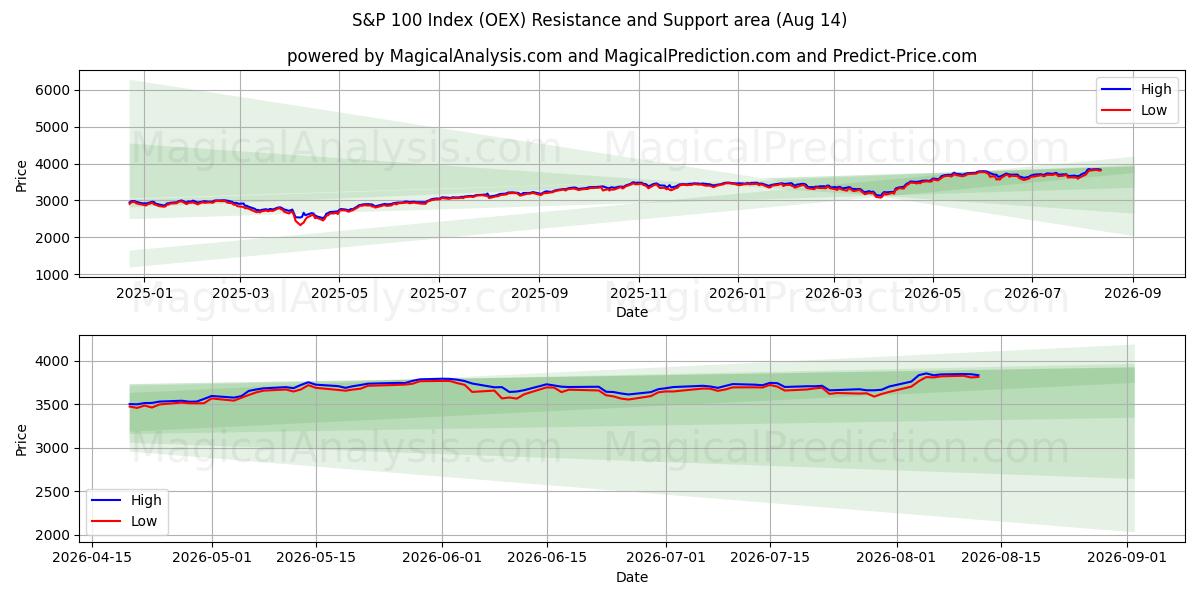Click top chart x-axis label '2026-09'
Viewport: 1200px width, 600px height.
1132,293
